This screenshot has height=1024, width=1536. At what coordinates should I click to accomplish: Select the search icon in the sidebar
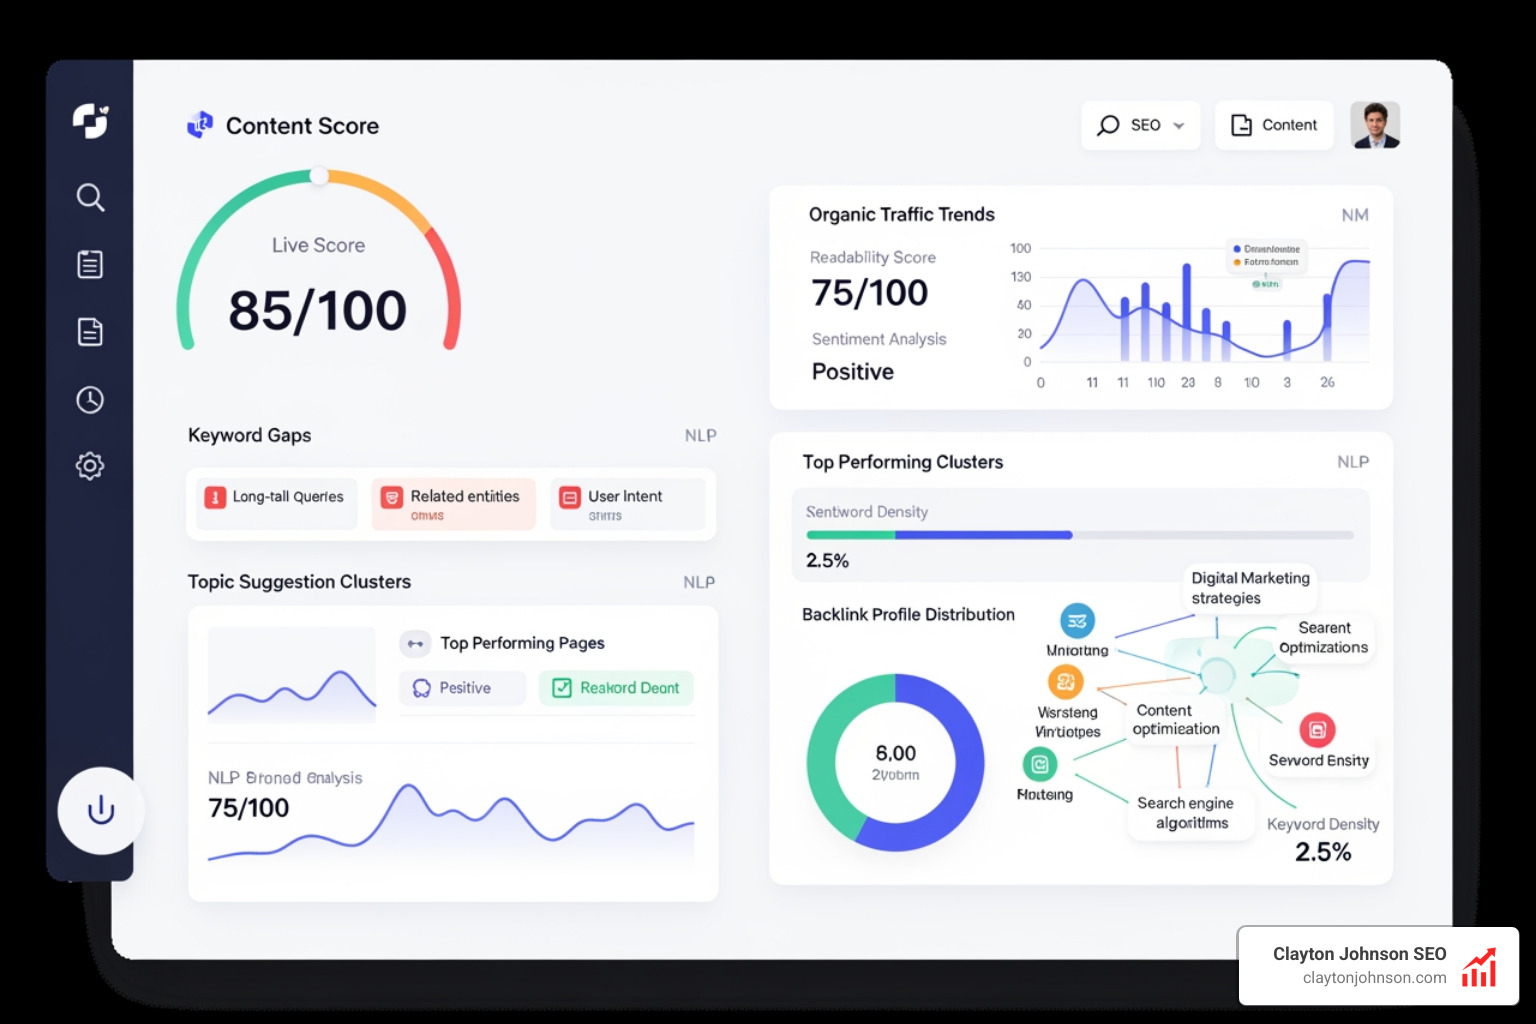point(90,198)
